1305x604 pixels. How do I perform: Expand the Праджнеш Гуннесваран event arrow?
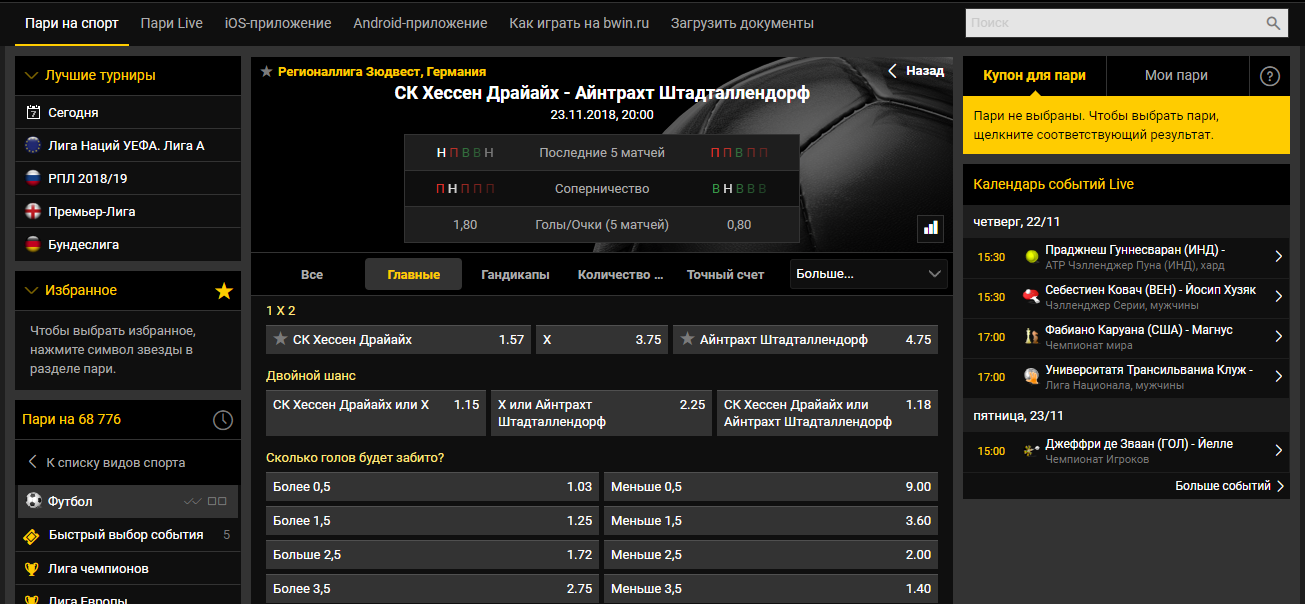(x=1279, y=257)
